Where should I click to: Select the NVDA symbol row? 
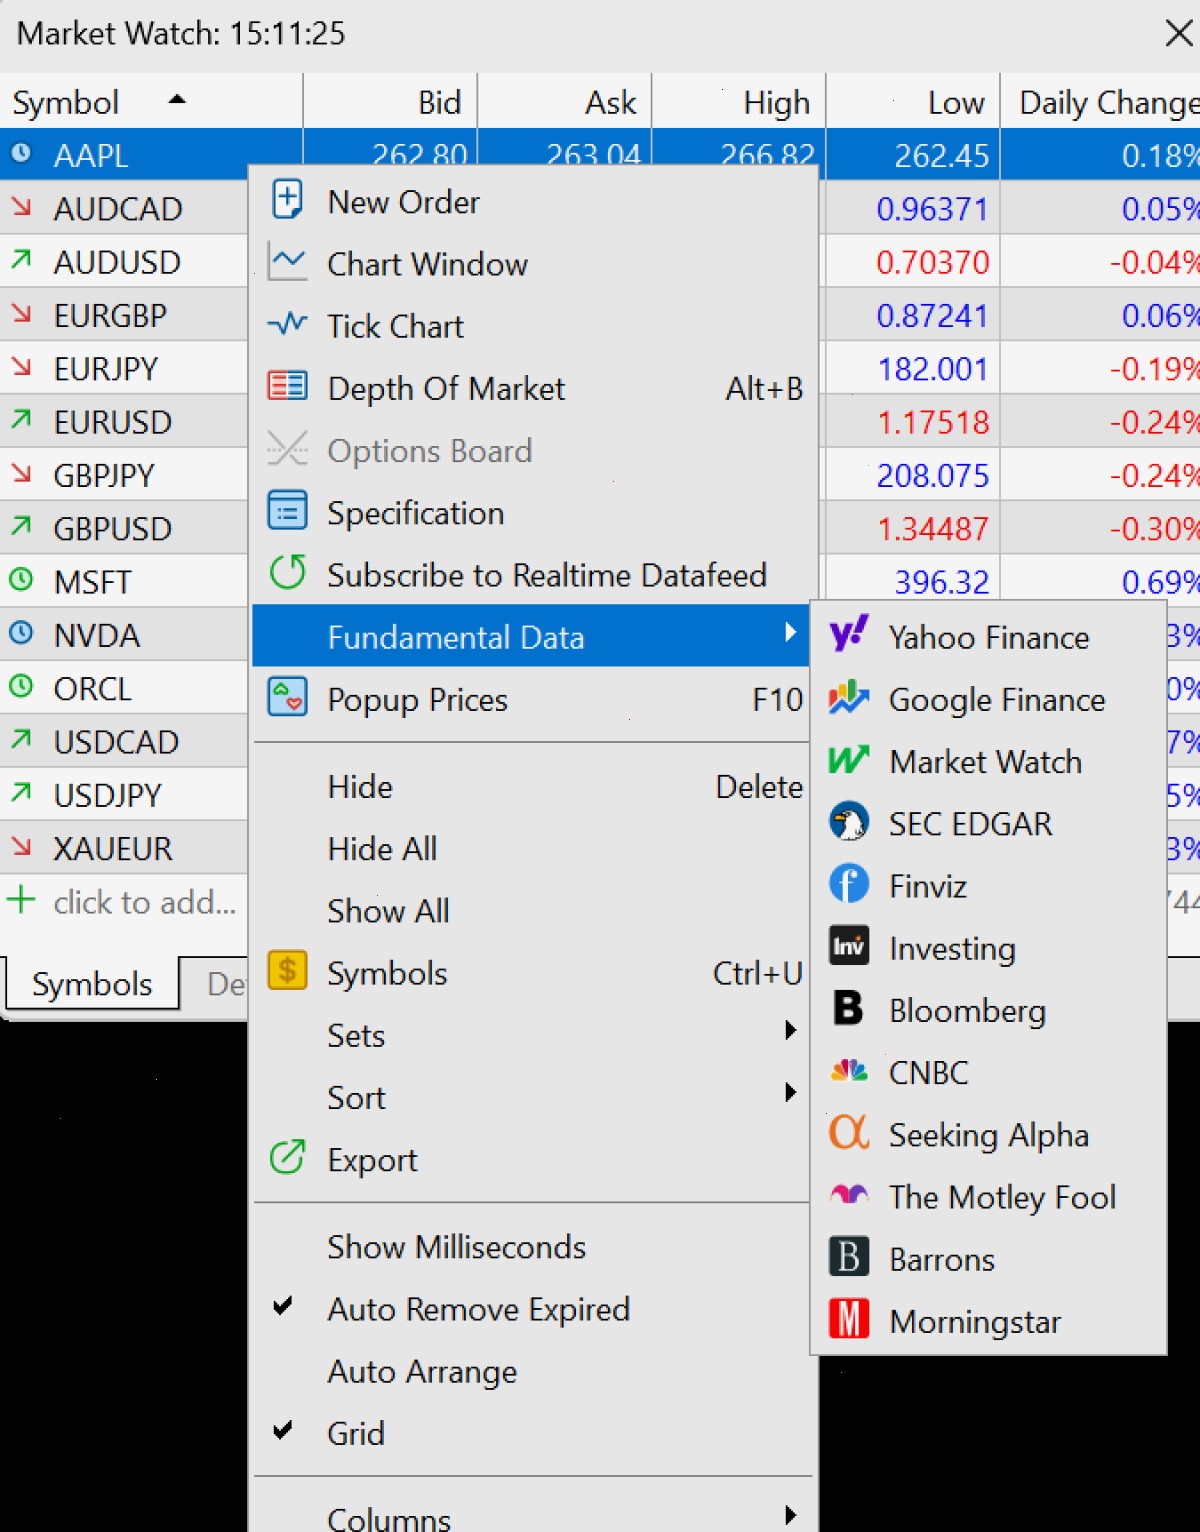(124, 635)
